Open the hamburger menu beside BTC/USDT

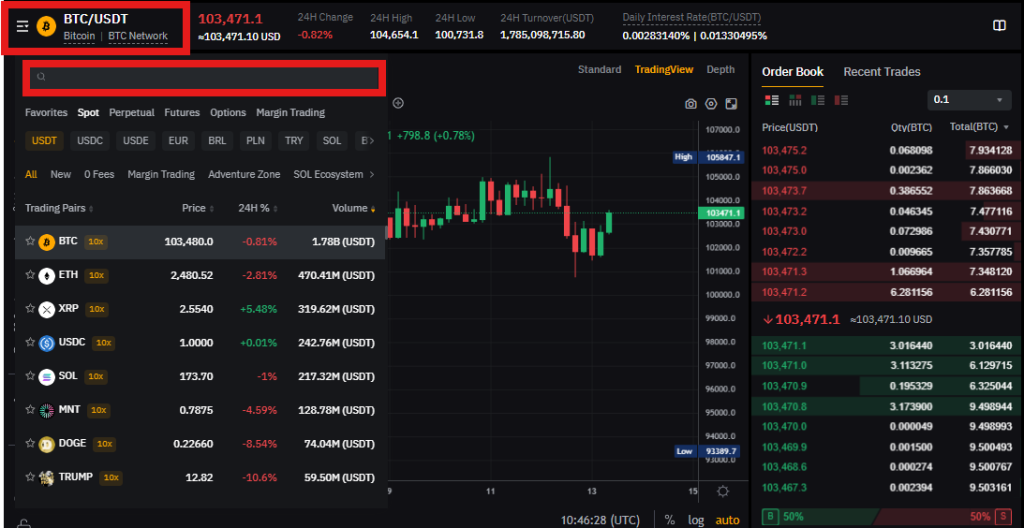tap(23, 26)
